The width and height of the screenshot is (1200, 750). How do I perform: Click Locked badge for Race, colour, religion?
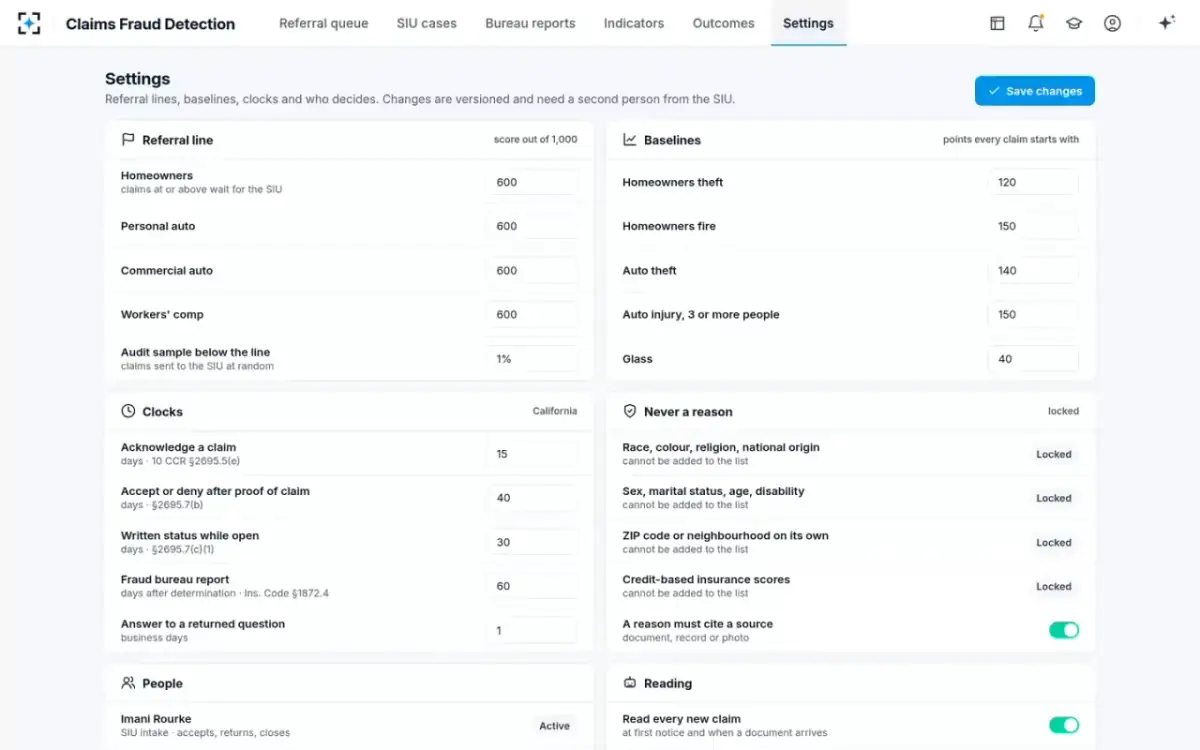tap(1054, 454)
